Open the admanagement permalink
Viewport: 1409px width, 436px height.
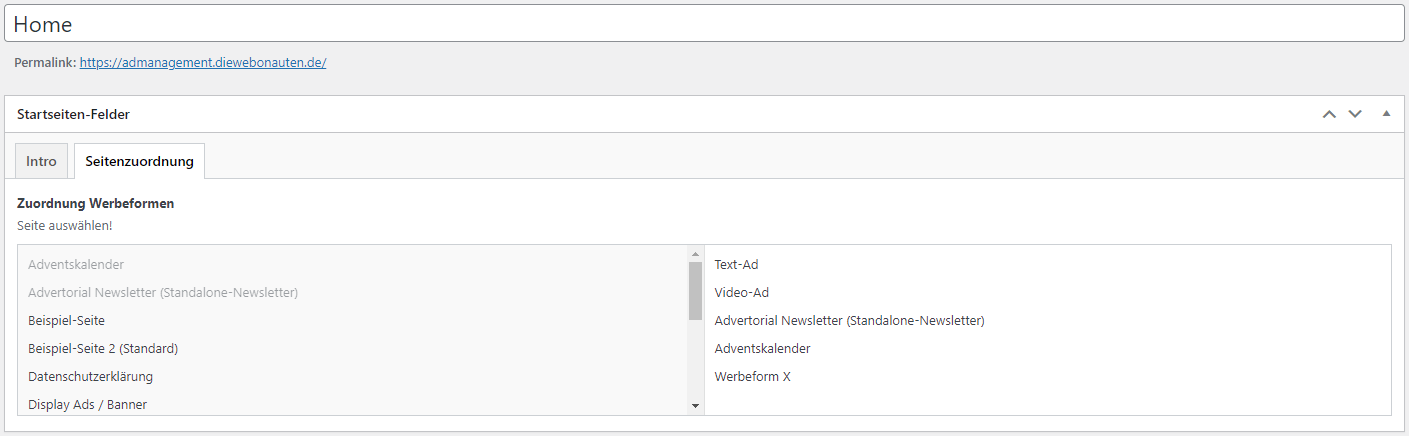(203, 62)
